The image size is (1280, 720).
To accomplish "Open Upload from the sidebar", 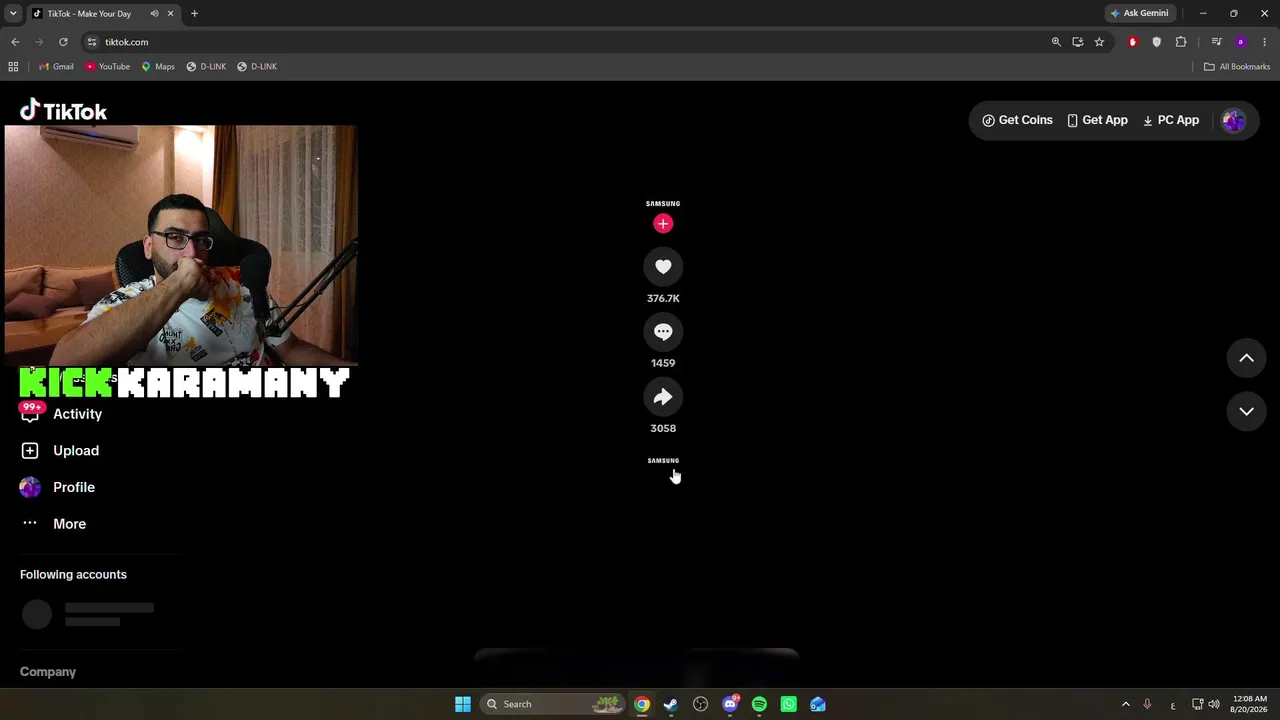I will pyautogui.click(x=76, y=451).
